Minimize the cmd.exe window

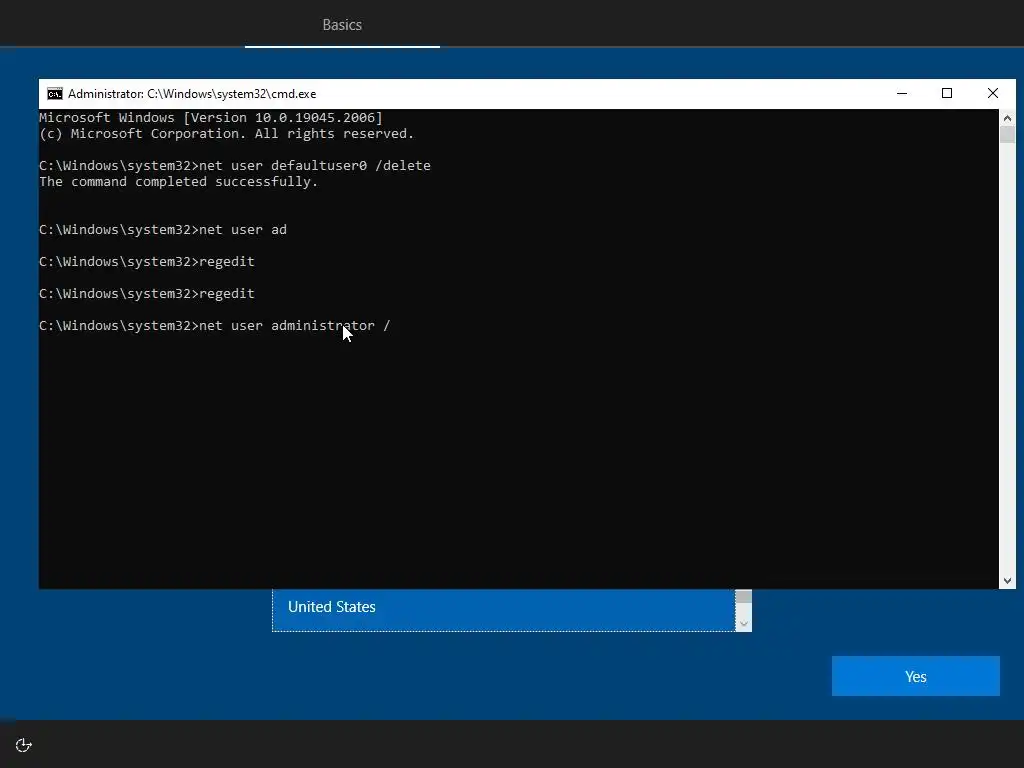(x=902, y=93)
